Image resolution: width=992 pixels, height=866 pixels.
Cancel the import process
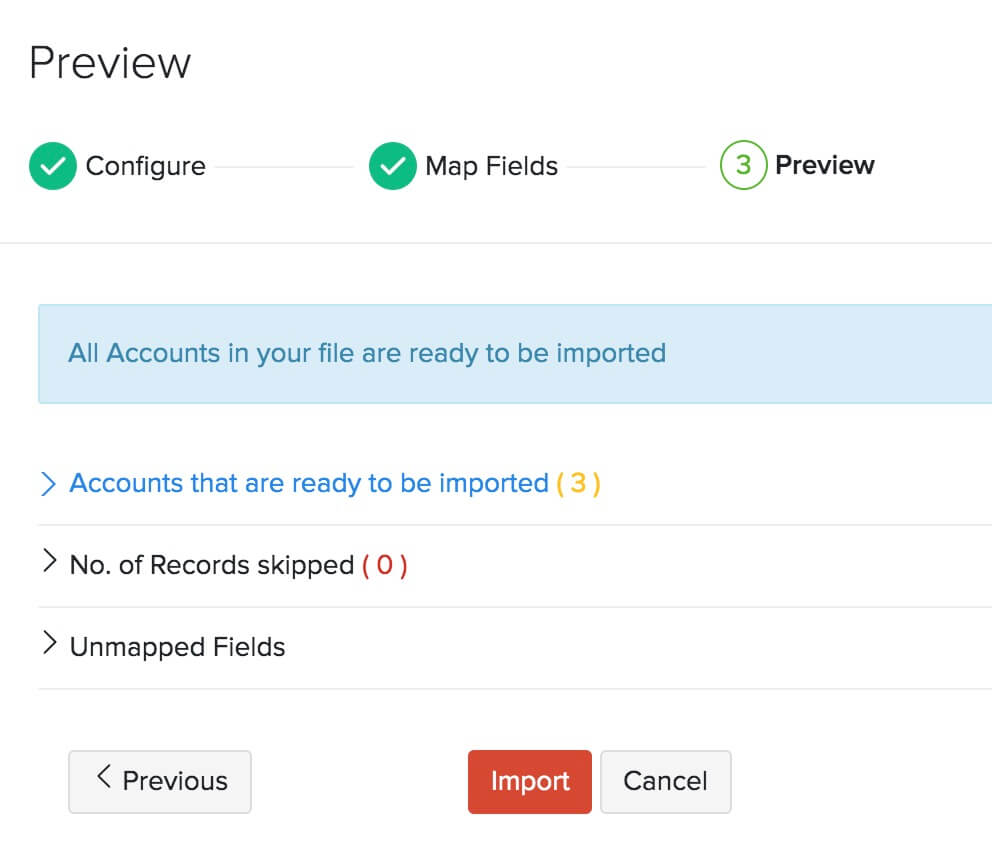point(666,781)
